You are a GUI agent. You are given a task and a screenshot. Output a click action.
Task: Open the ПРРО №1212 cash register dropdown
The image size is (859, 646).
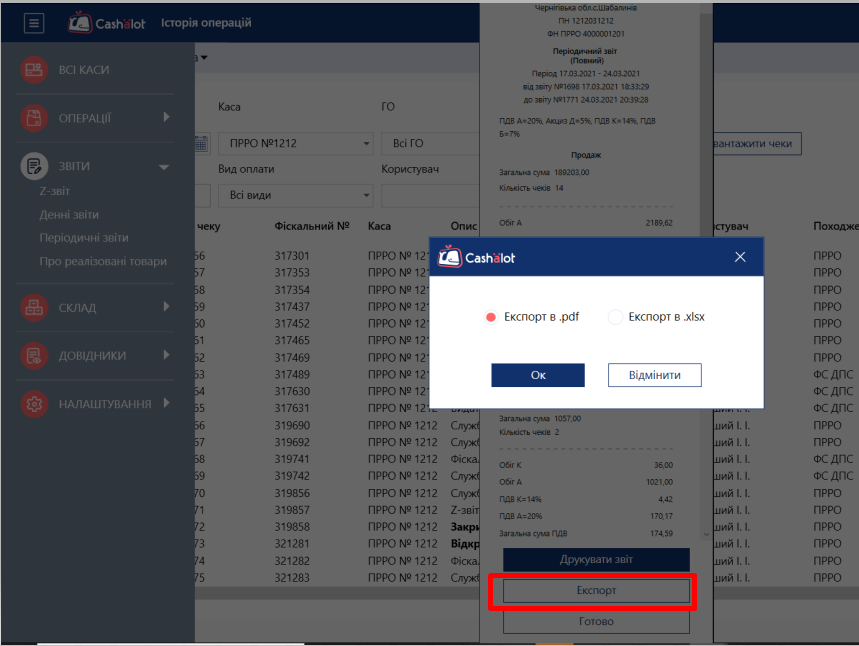[x=296, y=144]
